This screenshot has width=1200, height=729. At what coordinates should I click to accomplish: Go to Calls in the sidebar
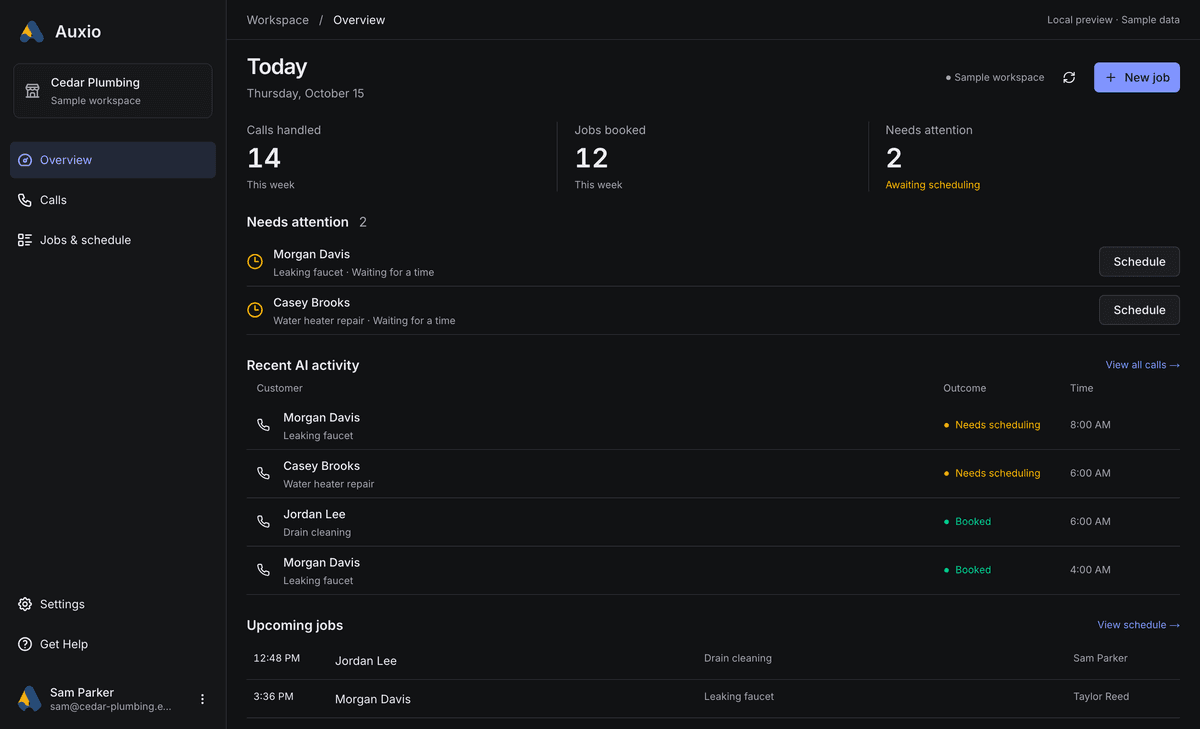point(113,200)
